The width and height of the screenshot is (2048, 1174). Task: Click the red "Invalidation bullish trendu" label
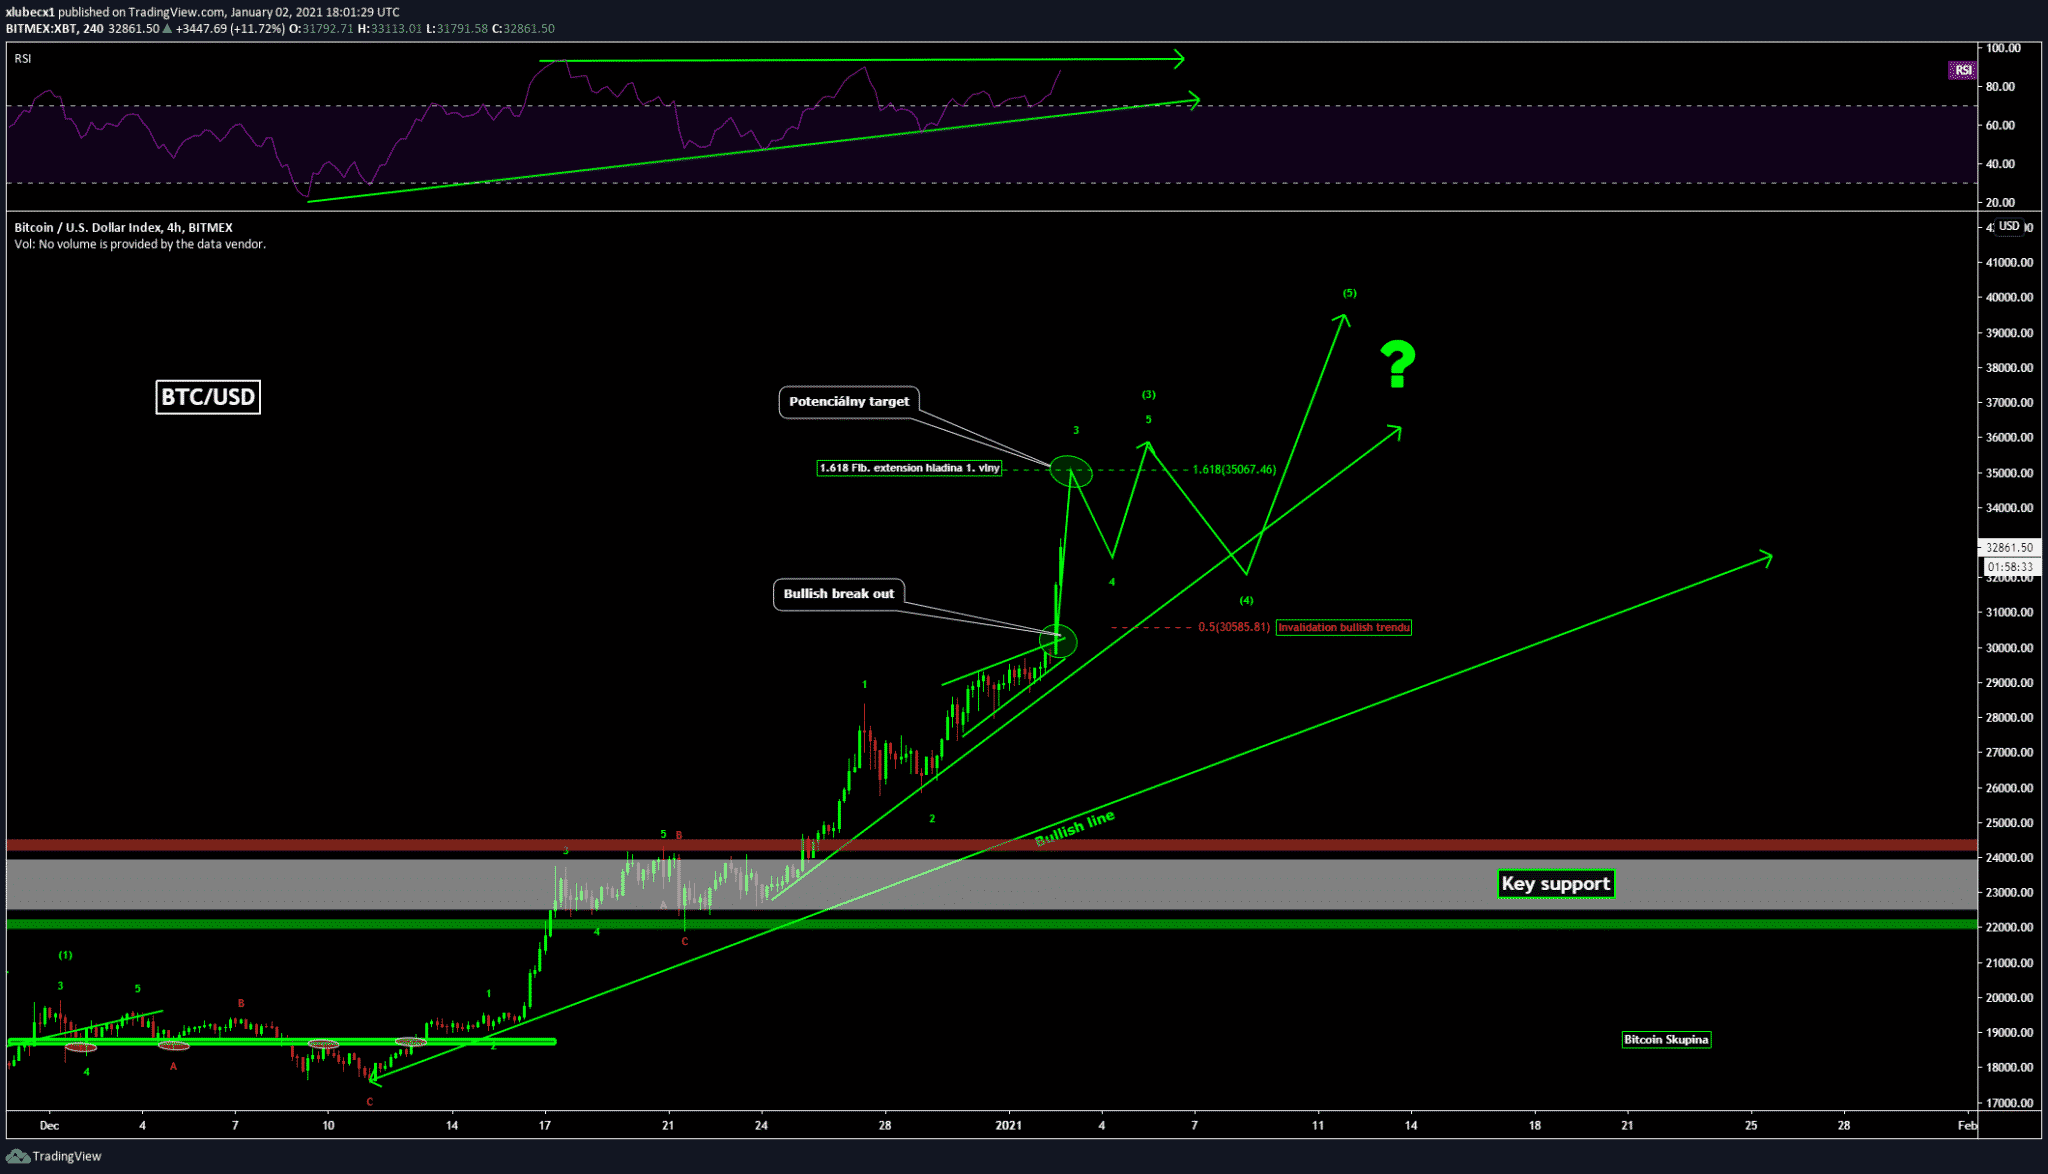(x=1343, y=628)
